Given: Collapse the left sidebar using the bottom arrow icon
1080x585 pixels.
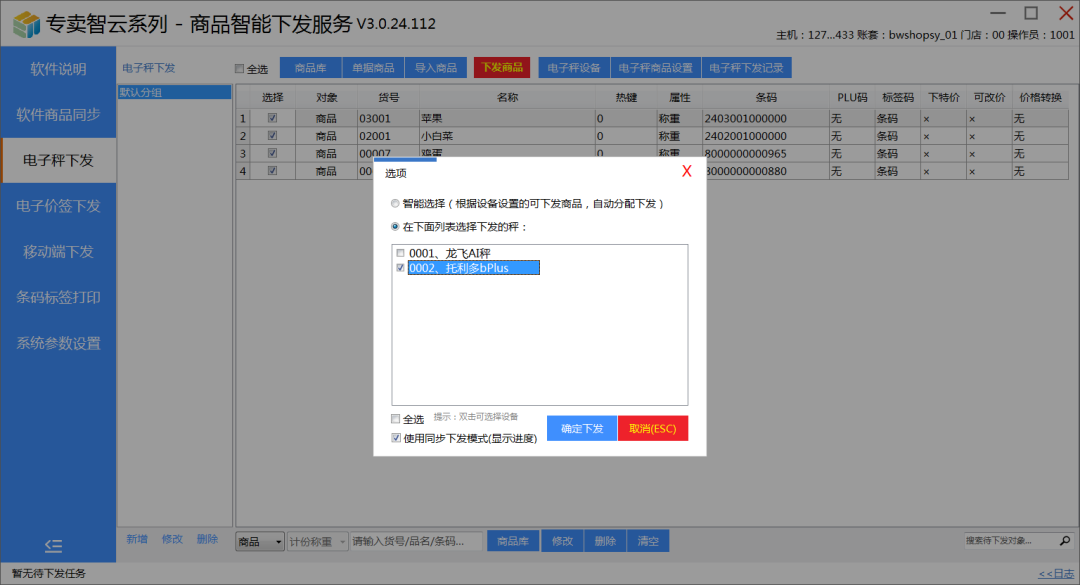Looking at the screenshot, I should [54, 545].
